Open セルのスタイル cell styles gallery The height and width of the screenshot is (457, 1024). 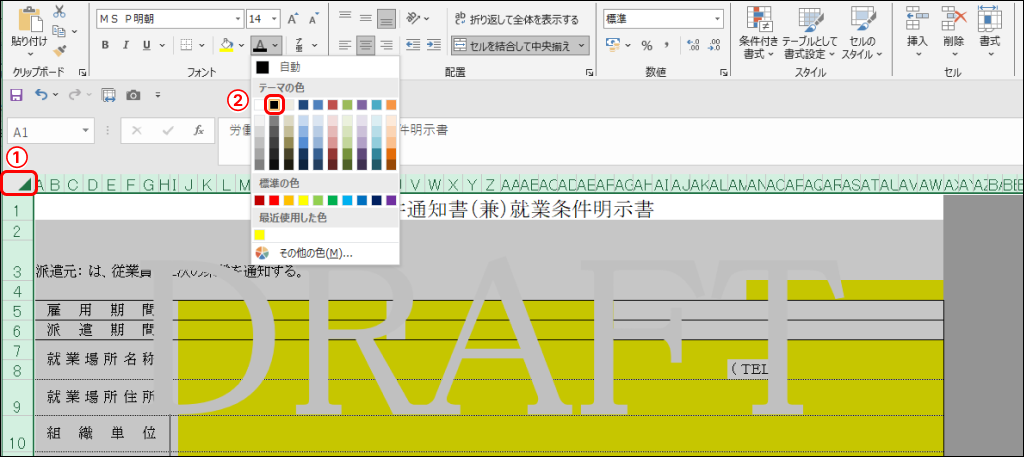[x=862, y=33]
